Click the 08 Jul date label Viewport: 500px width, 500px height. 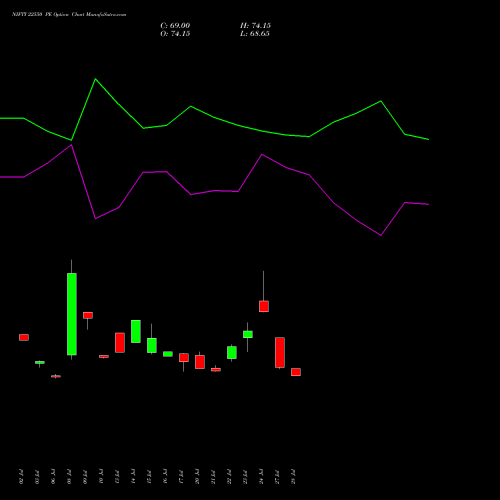(x=69, y=477)
